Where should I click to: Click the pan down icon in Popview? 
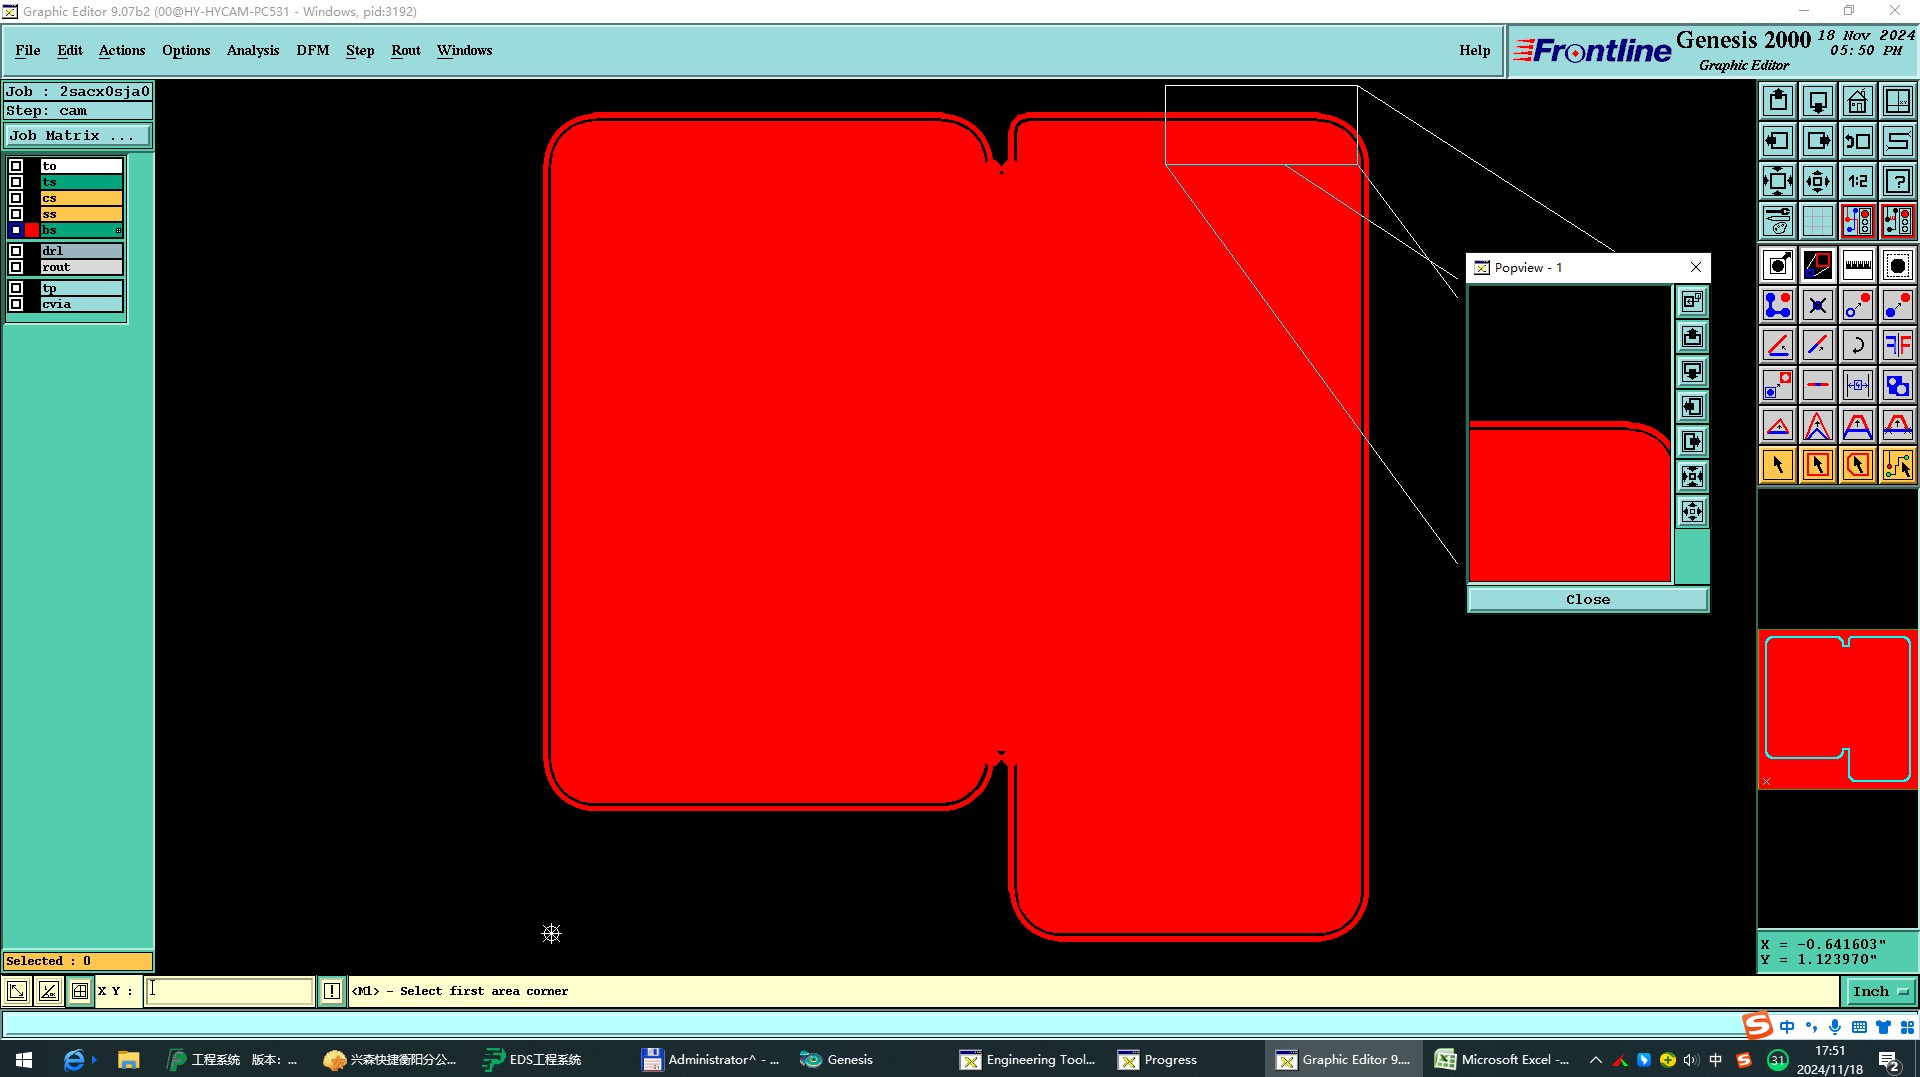[x=1692, y=372]
